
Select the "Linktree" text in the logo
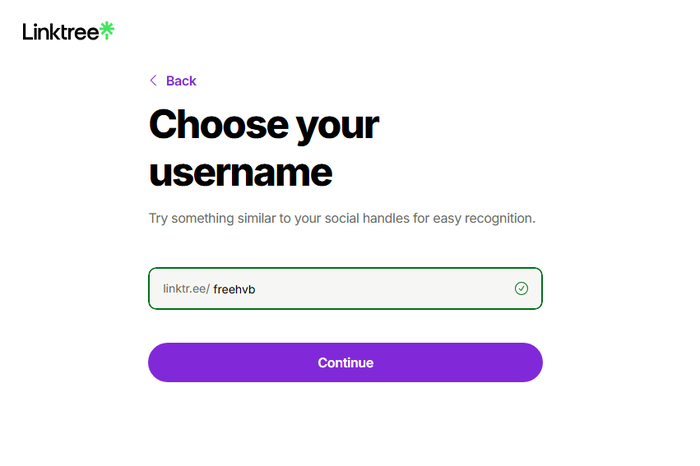[60, 32]
